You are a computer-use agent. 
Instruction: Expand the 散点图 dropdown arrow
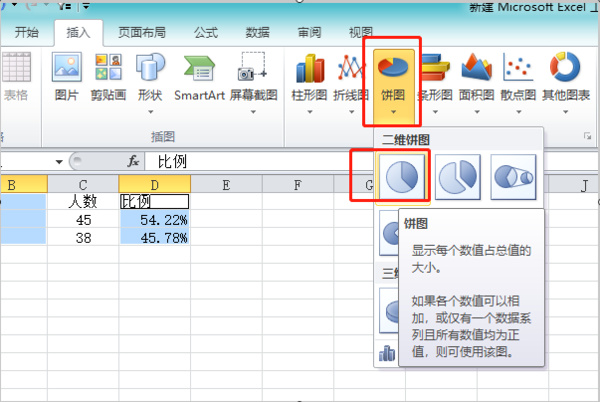[518, 112]
